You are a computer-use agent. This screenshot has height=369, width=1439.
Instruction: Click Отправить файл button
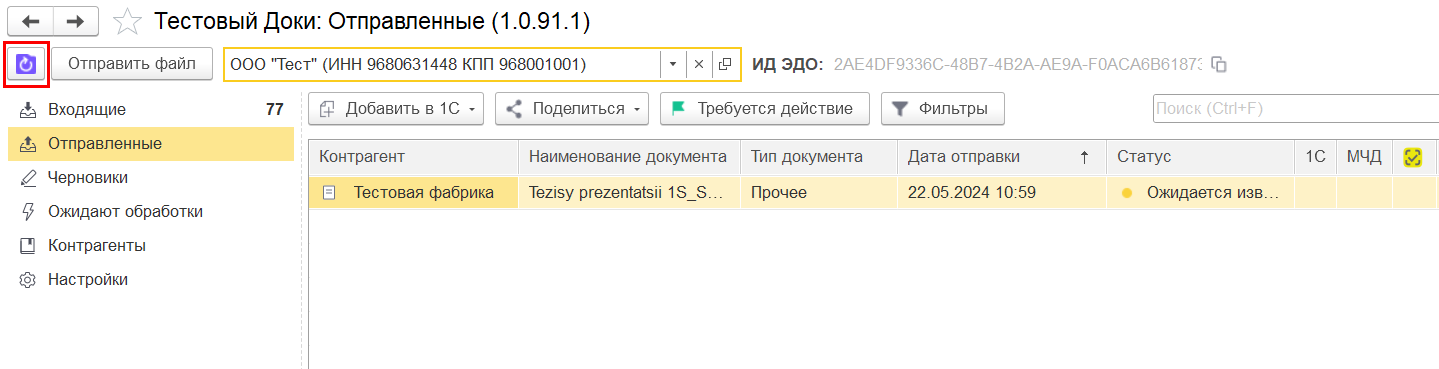pos(132,64)
